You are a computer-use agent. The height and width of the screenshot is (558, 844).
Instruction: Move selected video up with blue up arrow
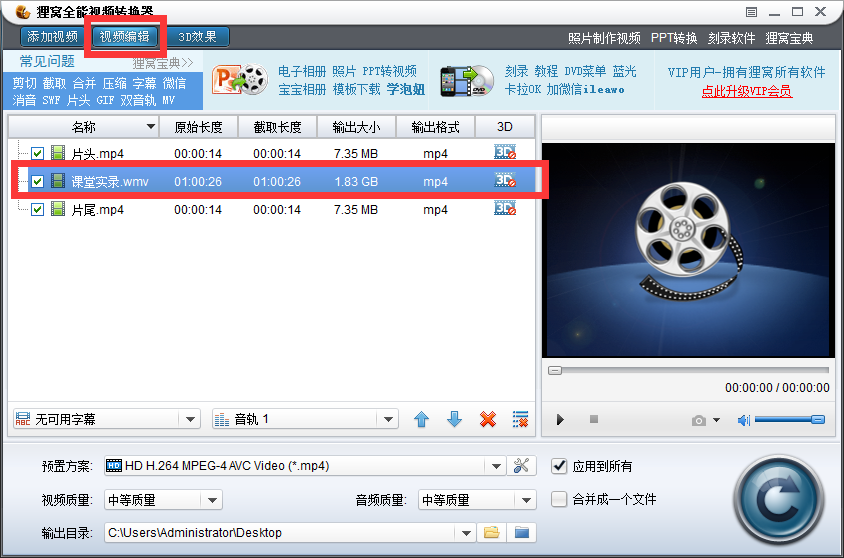click(x=421, y=420)
